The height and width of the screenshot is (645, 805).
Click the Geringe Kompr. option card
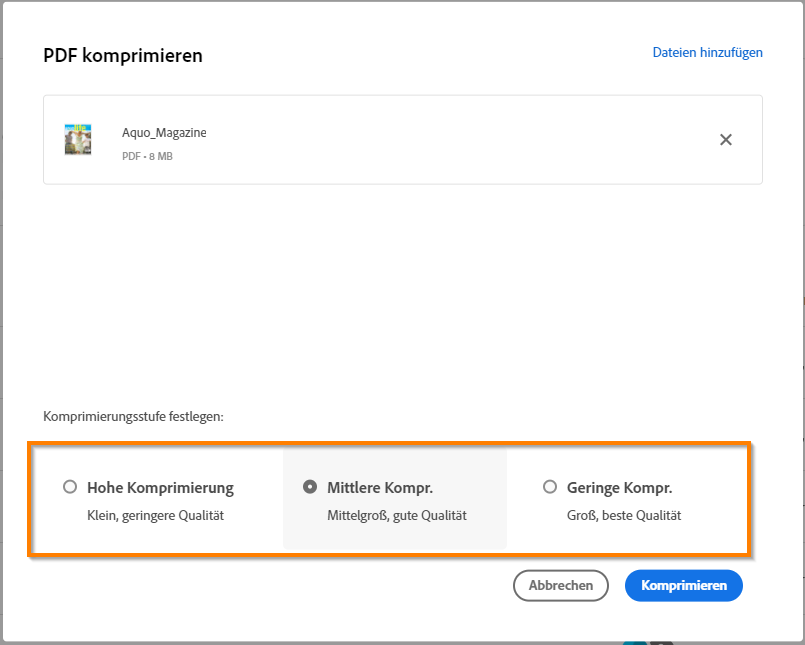pos(635,497)
